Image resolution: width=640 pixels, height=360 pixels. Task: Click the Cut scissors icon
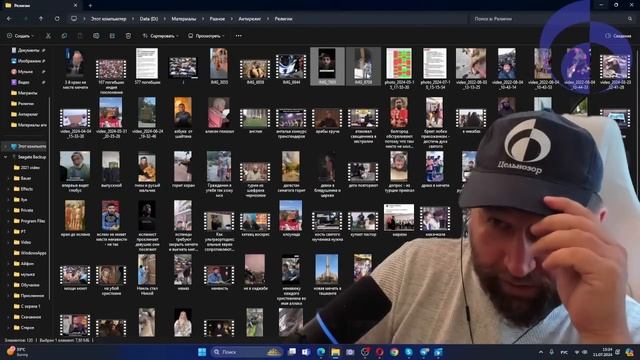pos(48,36)
